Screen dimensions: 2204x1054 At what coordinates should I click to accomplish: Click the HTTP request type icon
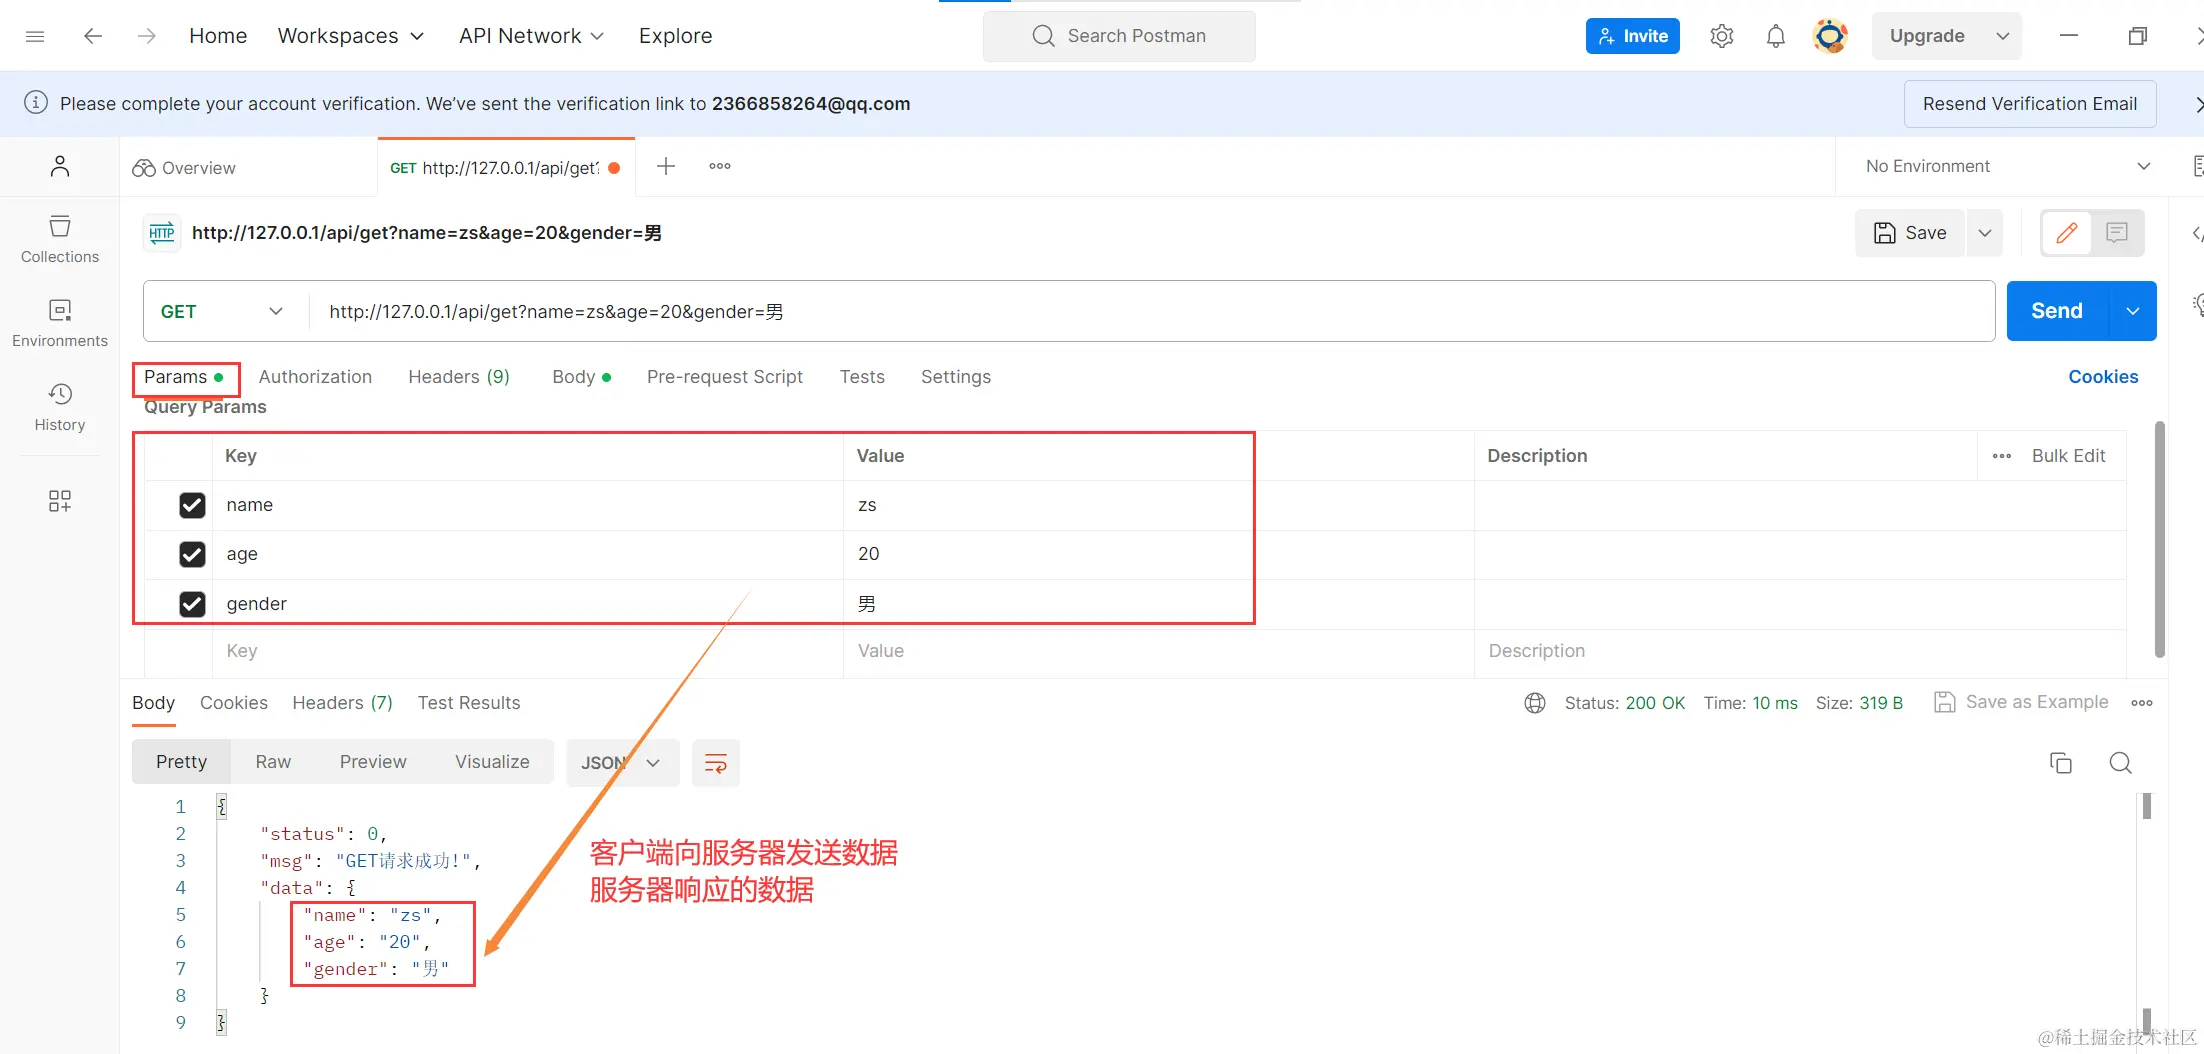click(162, 233)
